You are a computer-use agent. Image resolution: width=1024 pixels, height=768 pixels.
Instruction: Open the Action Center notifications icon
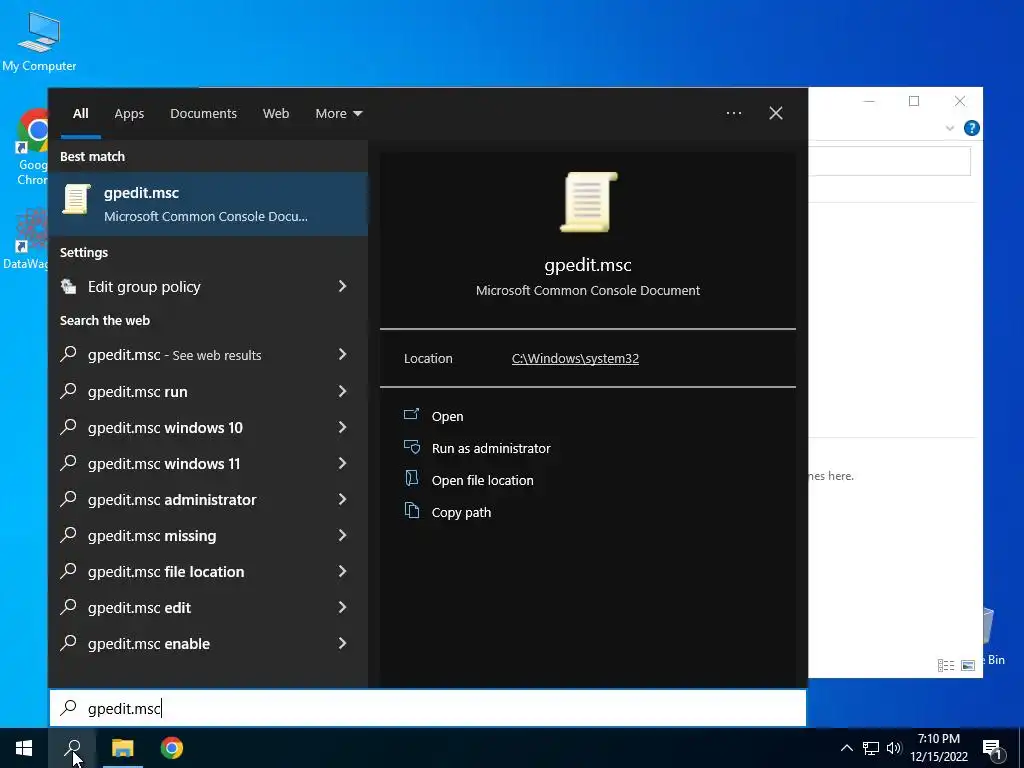click(992, 749)
